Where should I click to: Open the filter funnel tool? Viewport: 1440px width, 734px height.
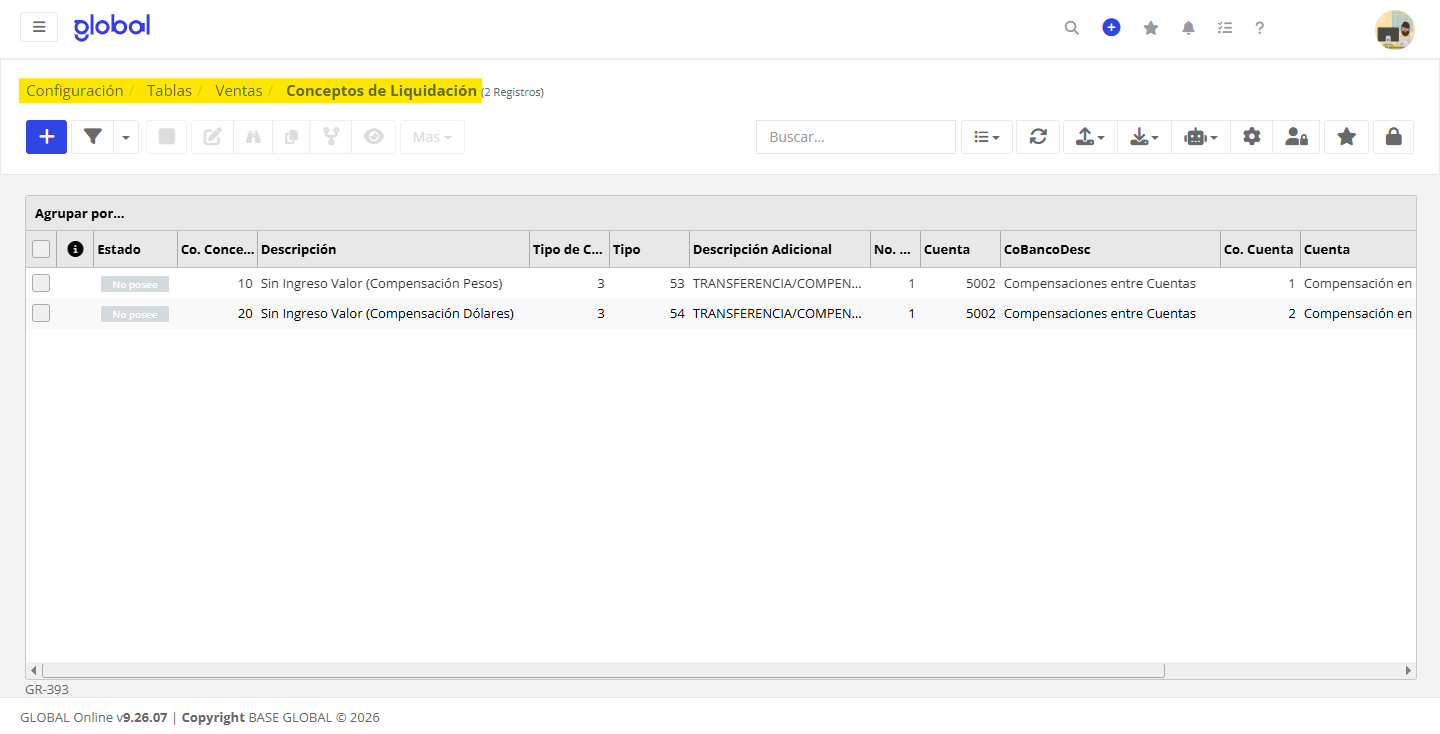(92, 137)
